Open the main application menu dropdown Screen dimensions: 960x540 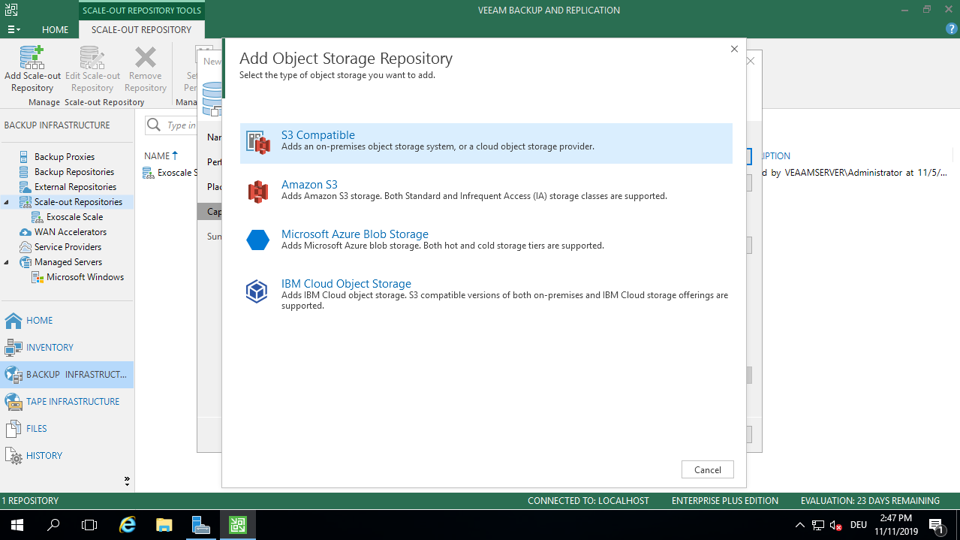(14, 30)
